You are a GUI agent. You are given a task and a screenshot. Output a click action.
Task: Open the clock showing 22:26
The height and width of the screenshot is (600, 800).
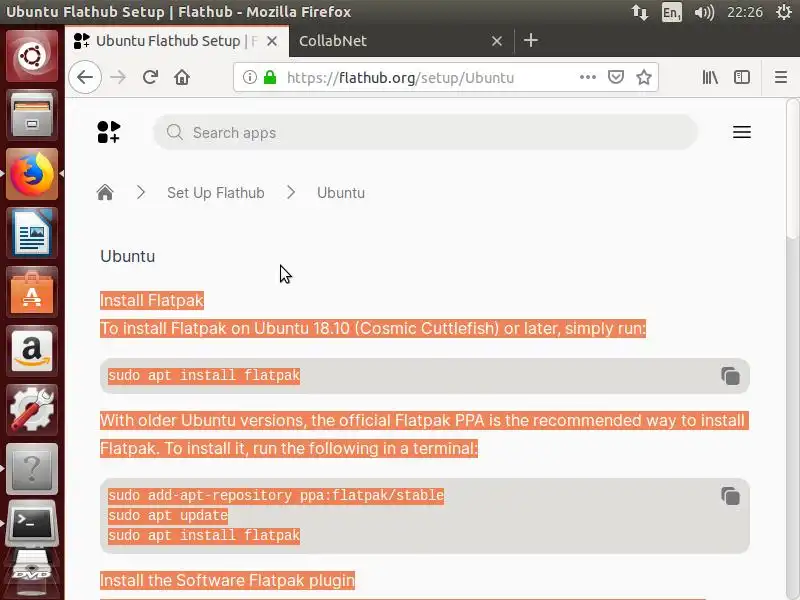click(745, 12)
